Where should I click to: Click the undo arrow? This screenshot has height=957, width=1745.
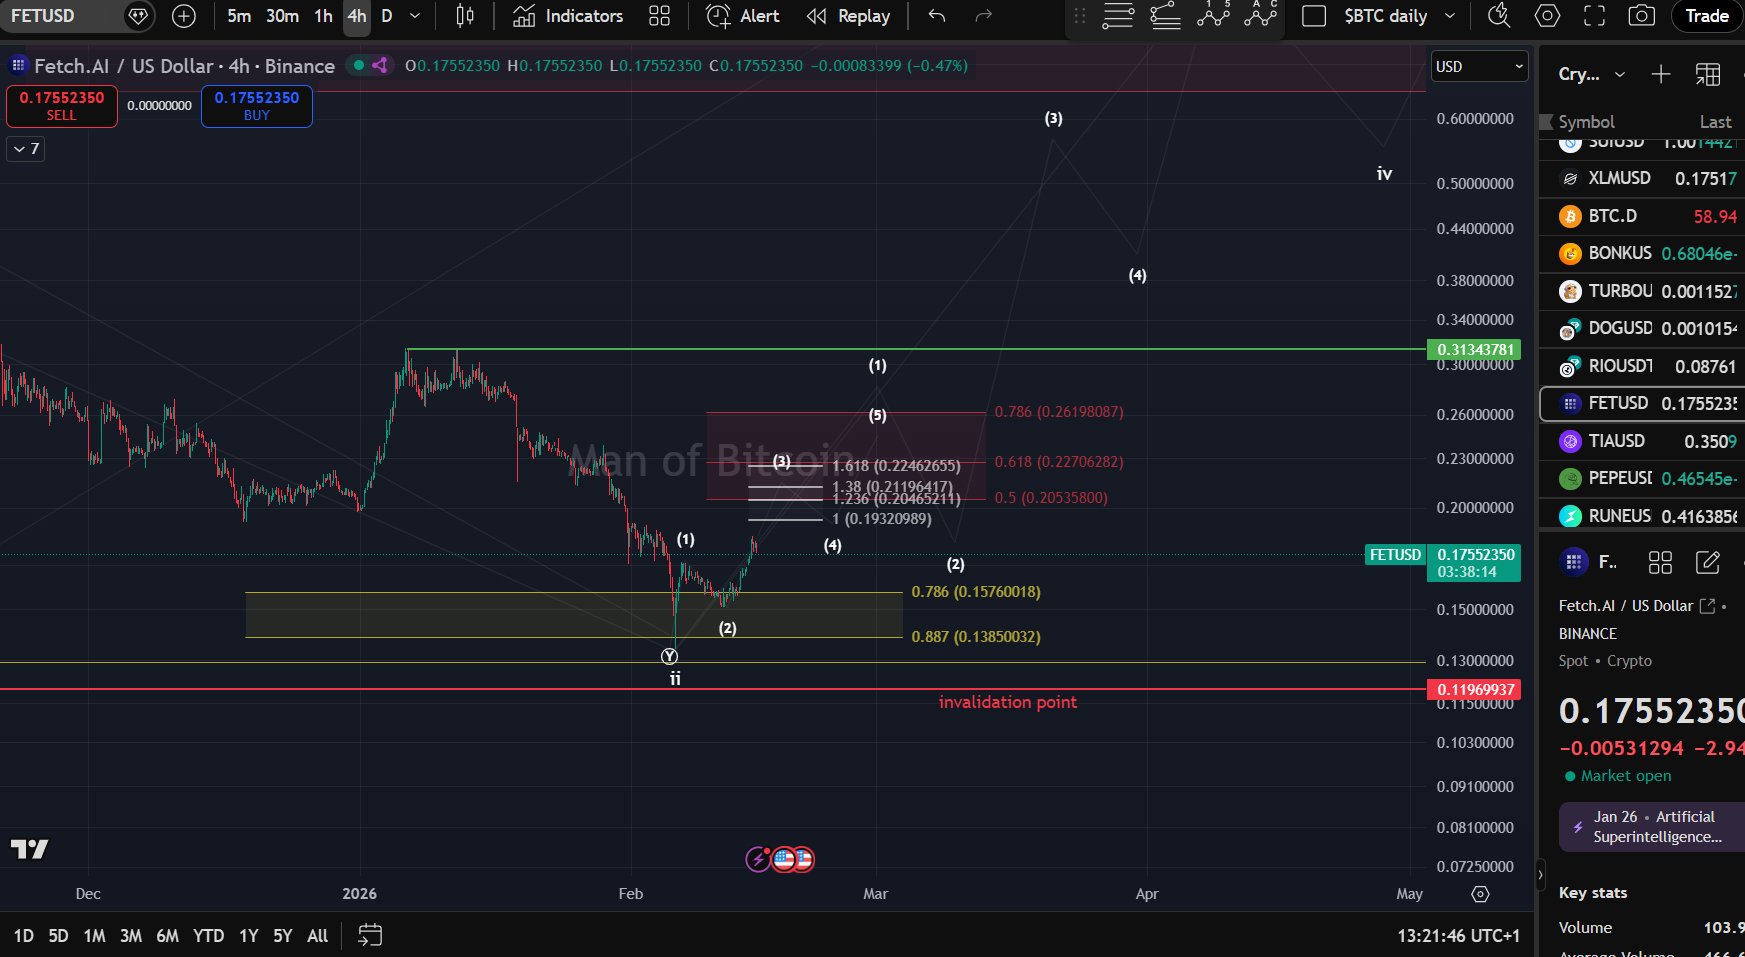coord(936,16)
